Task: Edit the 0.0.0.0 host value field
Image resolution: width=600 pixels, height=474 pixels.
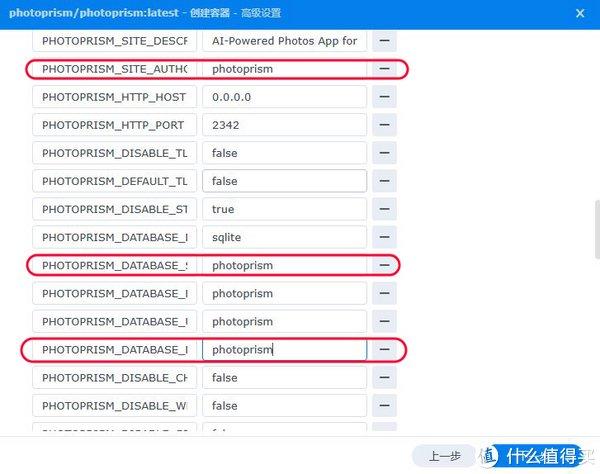Action: (x=284, y=97)
